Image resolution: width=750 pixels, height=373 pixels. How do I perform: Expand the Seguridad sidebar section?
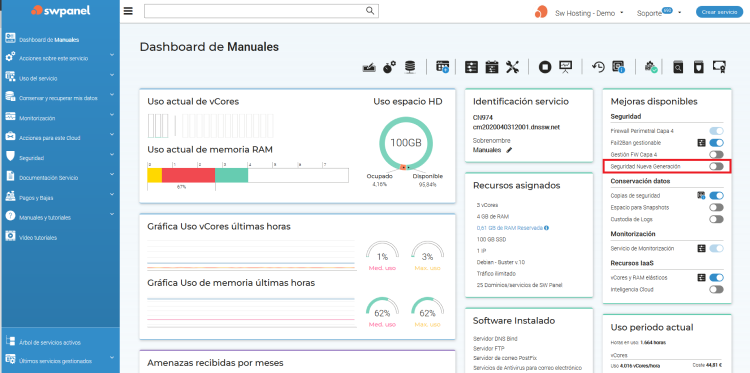coord(60,157)
